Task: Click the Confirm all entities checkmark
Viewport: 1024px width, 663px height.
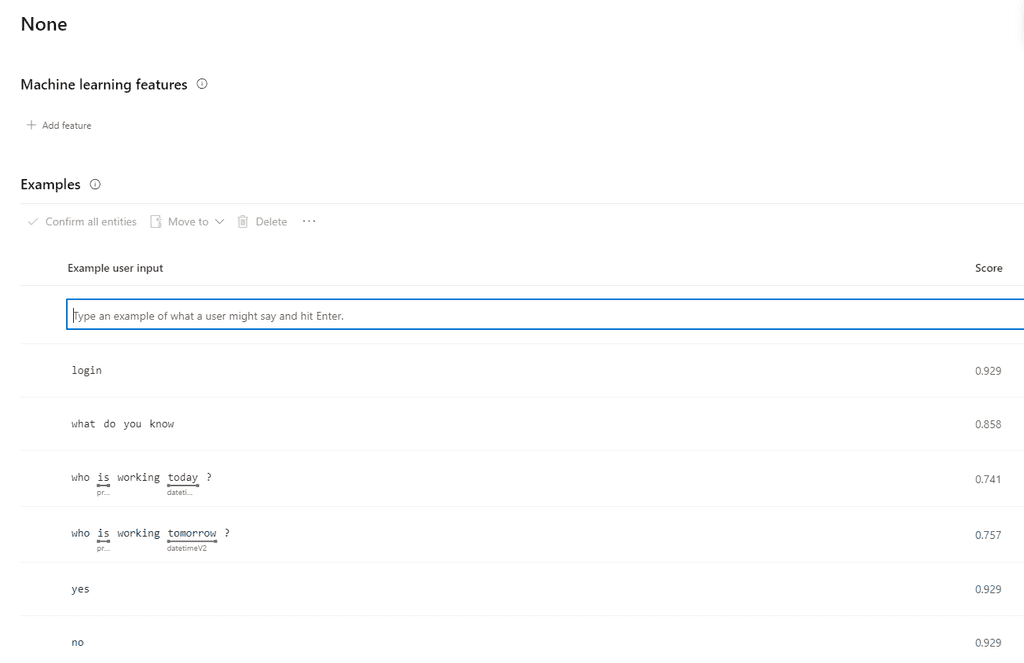Action: coord(33,222)
